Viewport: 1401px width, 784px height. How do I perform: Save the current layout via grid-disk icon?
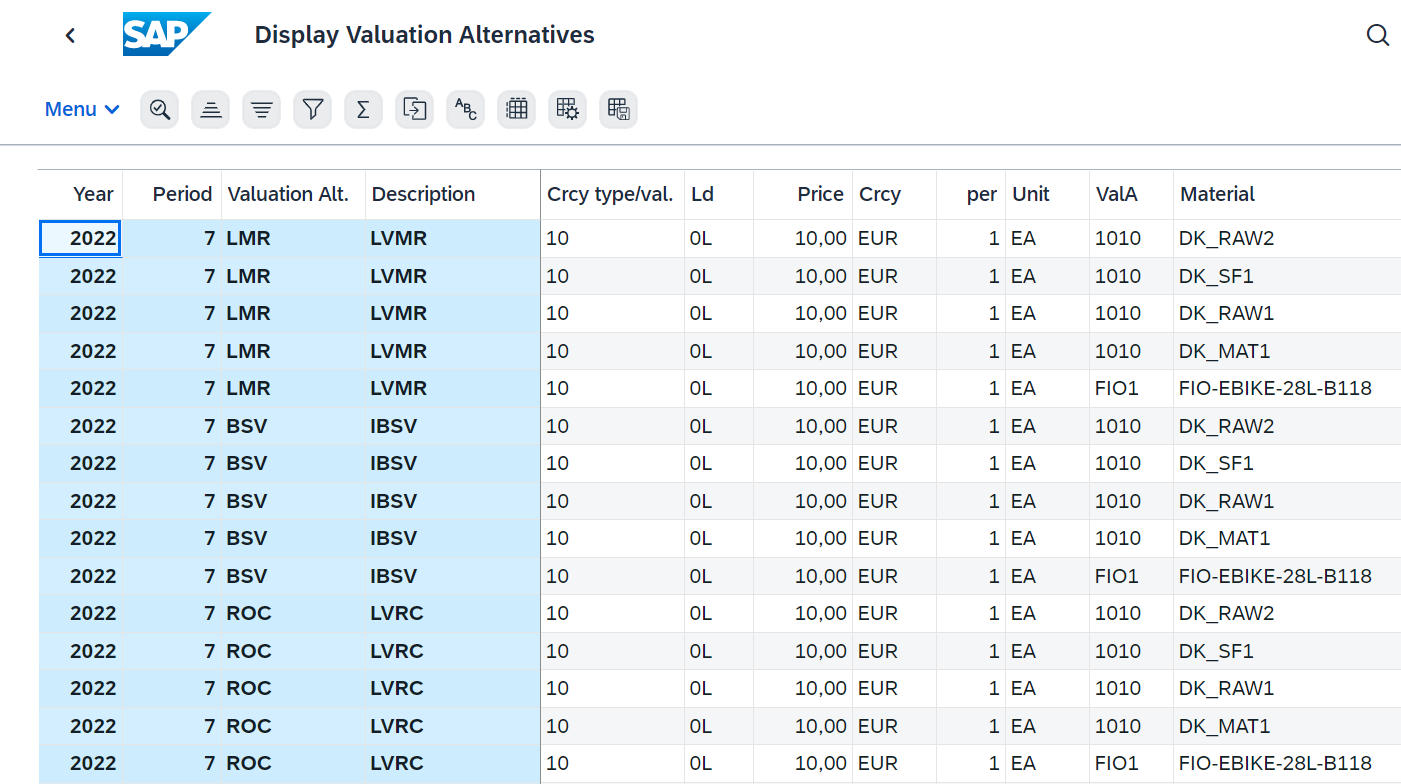618,109
